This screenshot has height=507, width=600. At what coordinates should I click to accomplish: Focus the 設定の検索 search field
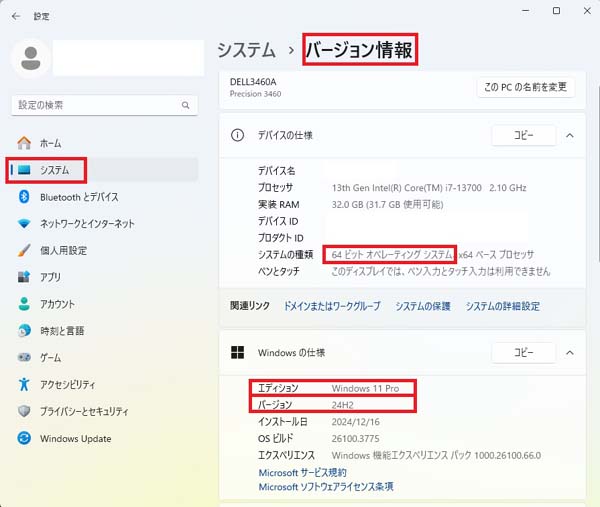coord(104,105)
